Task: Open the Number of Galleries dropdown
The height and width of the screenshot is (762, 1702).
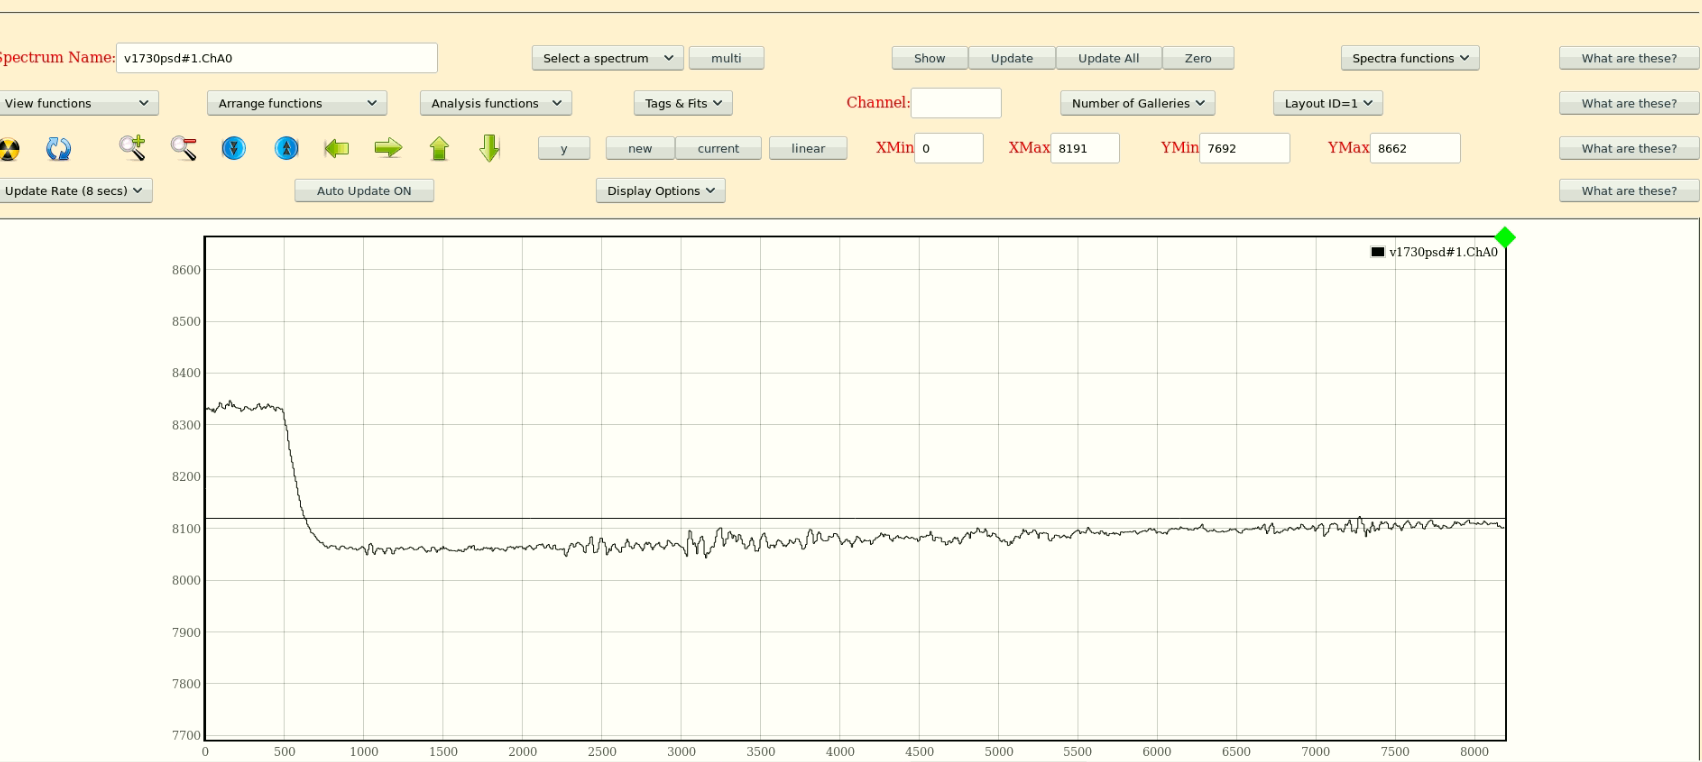Action: 1138,103
